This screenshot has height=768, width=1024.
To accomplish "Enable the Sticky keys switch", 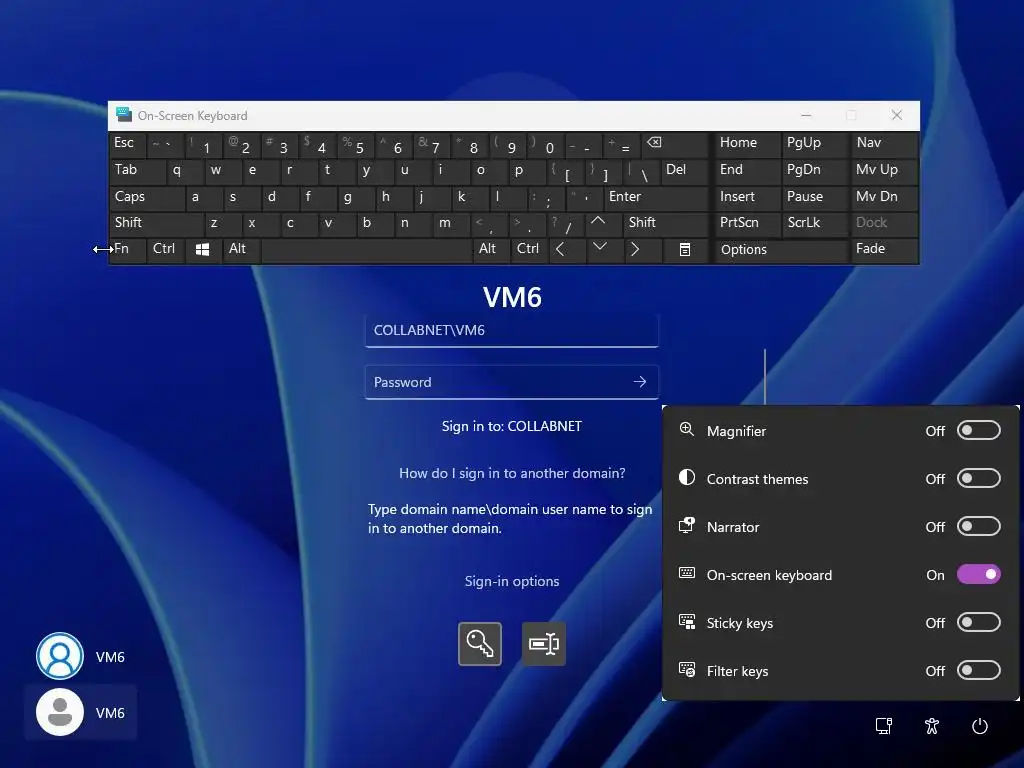I will [x=978, y=622].
